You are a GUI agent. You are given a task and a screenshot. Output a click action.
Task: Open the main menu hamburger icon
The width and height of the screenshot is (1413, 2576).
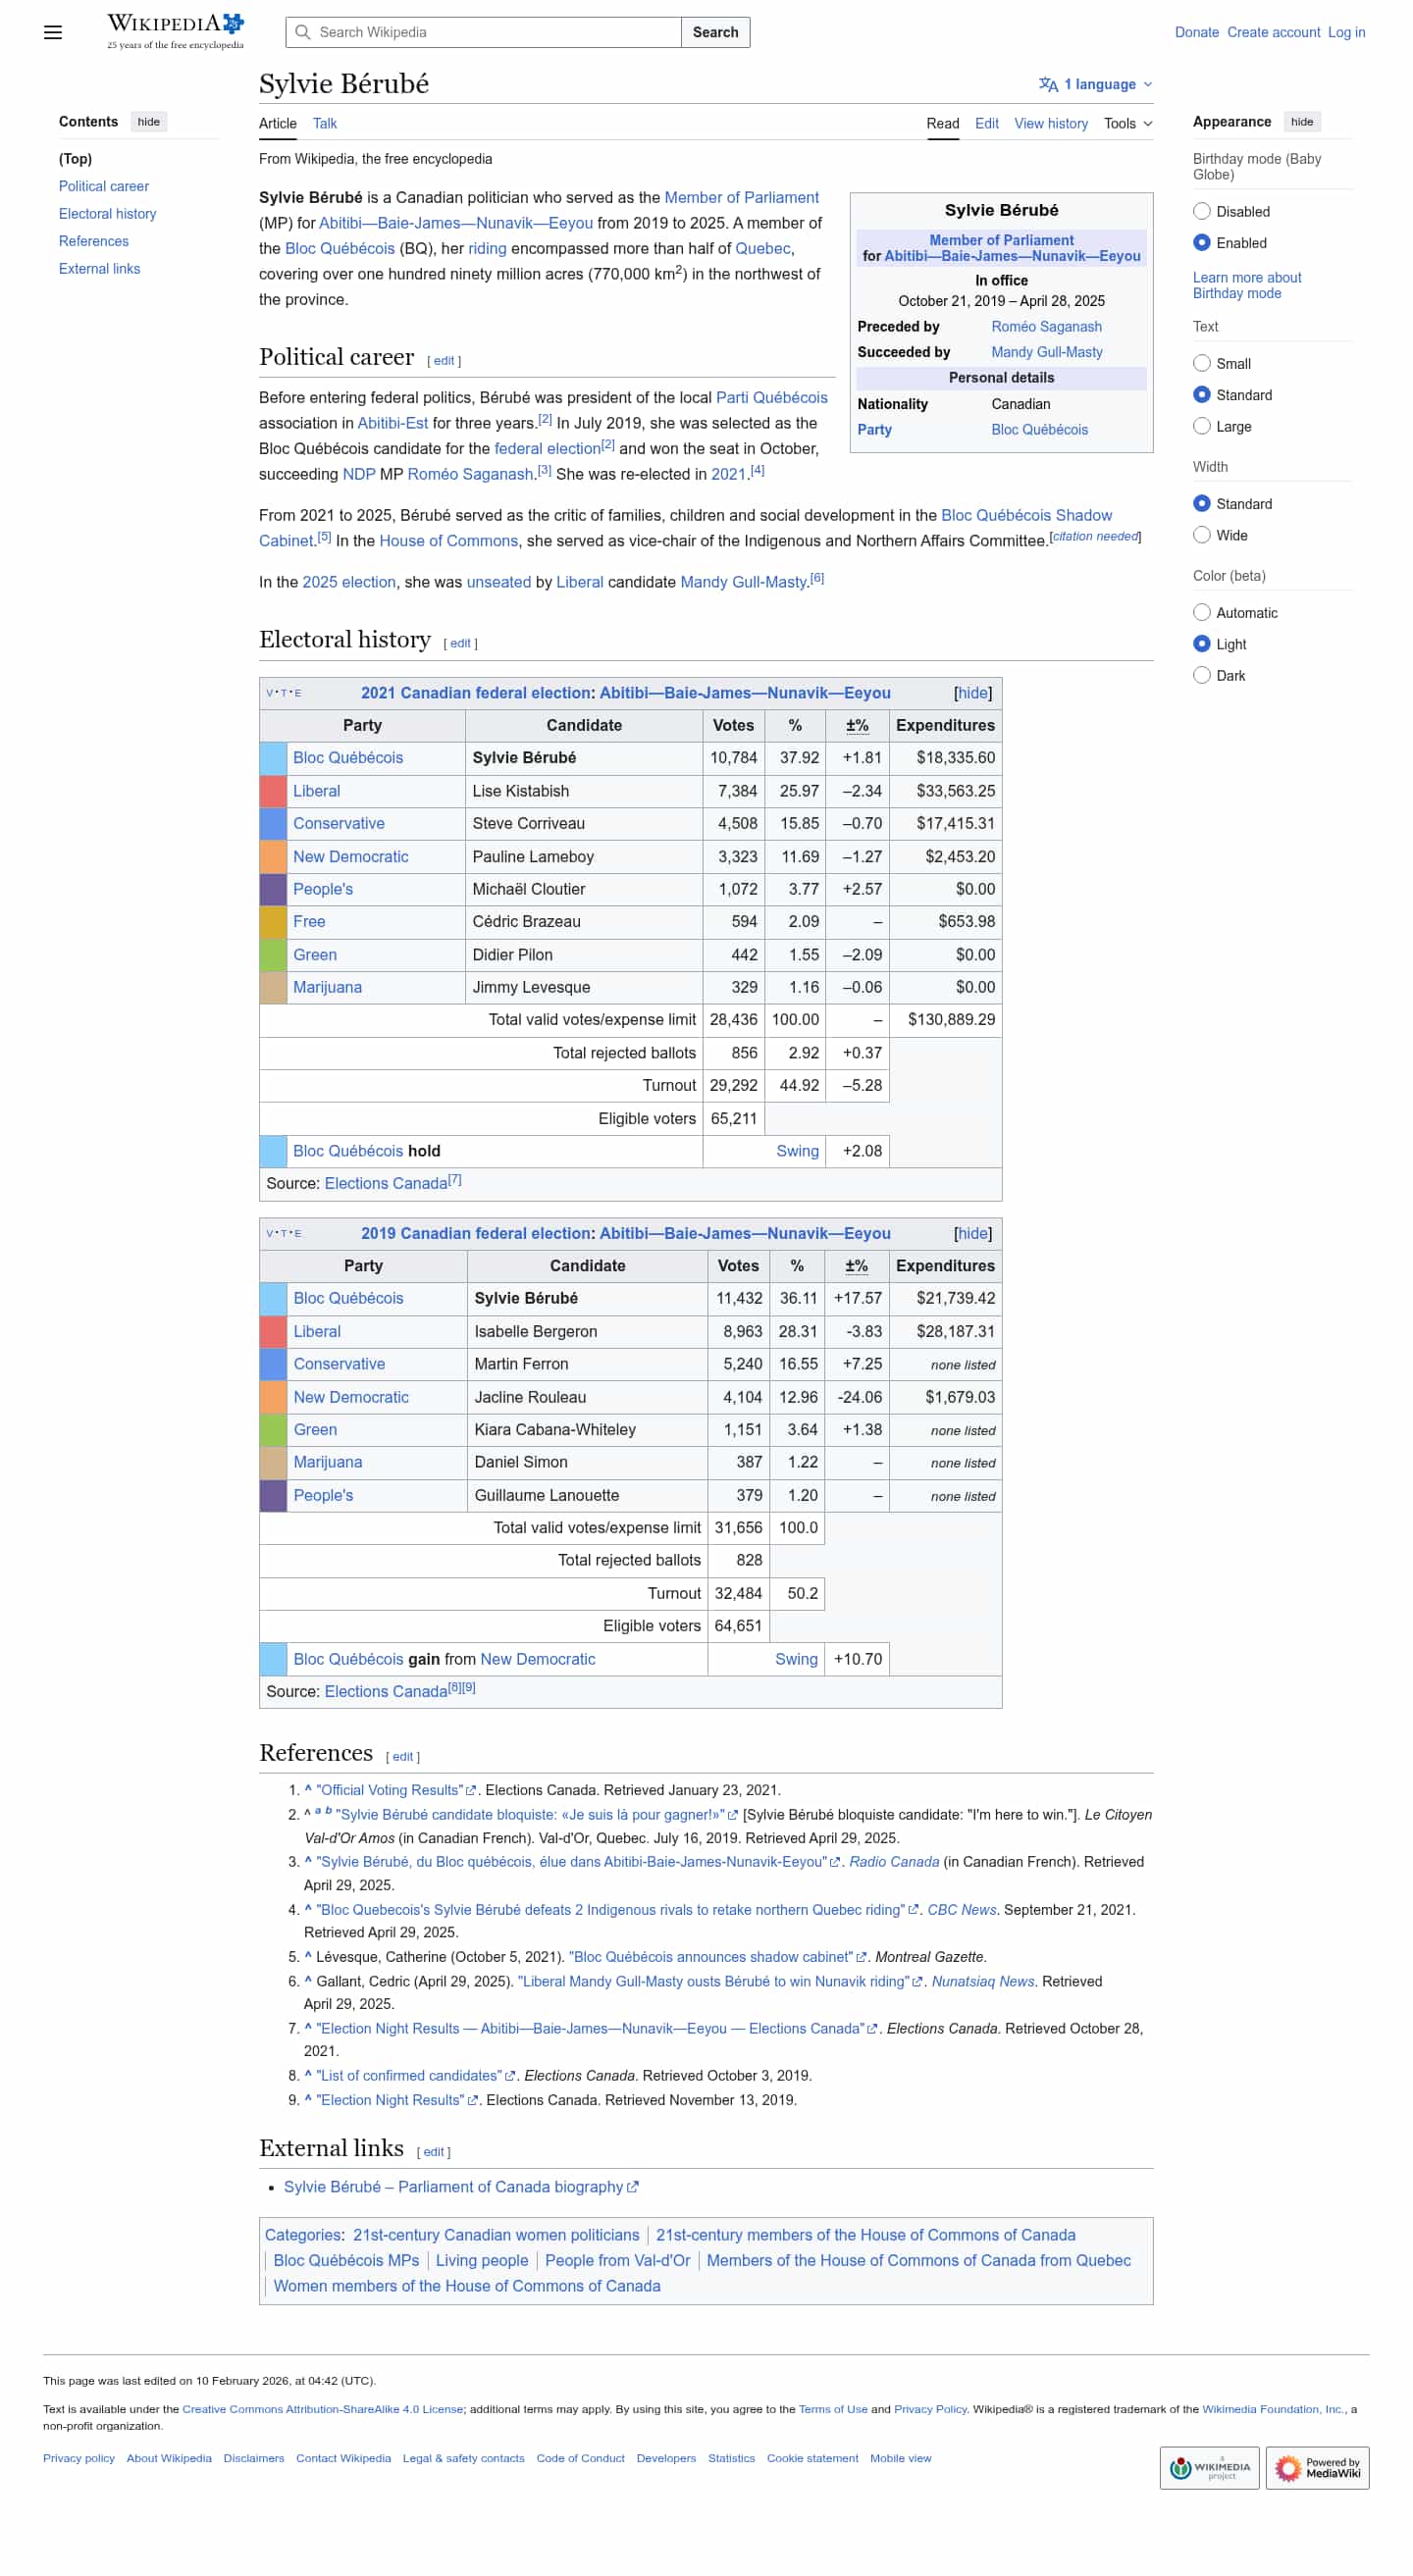(53, 32)
